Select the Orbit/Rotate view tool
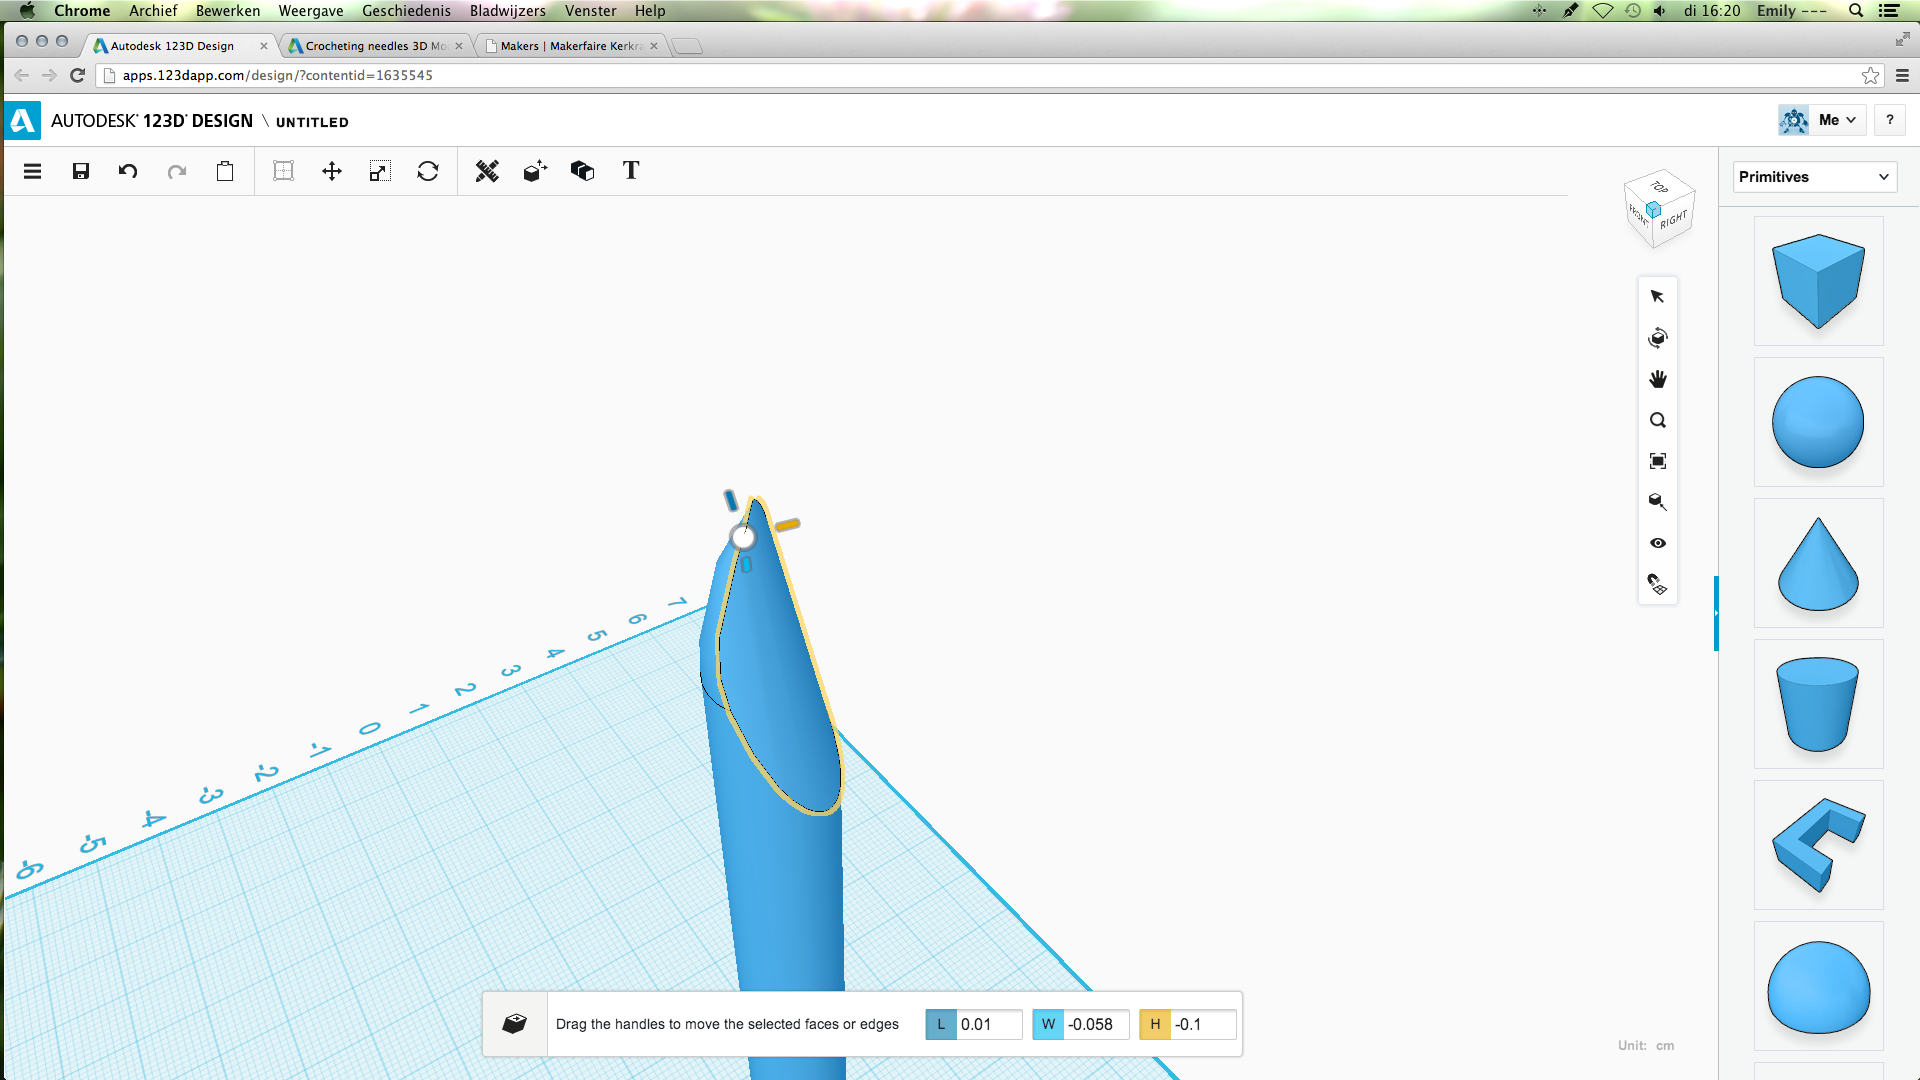 (x=1659, y=338)
